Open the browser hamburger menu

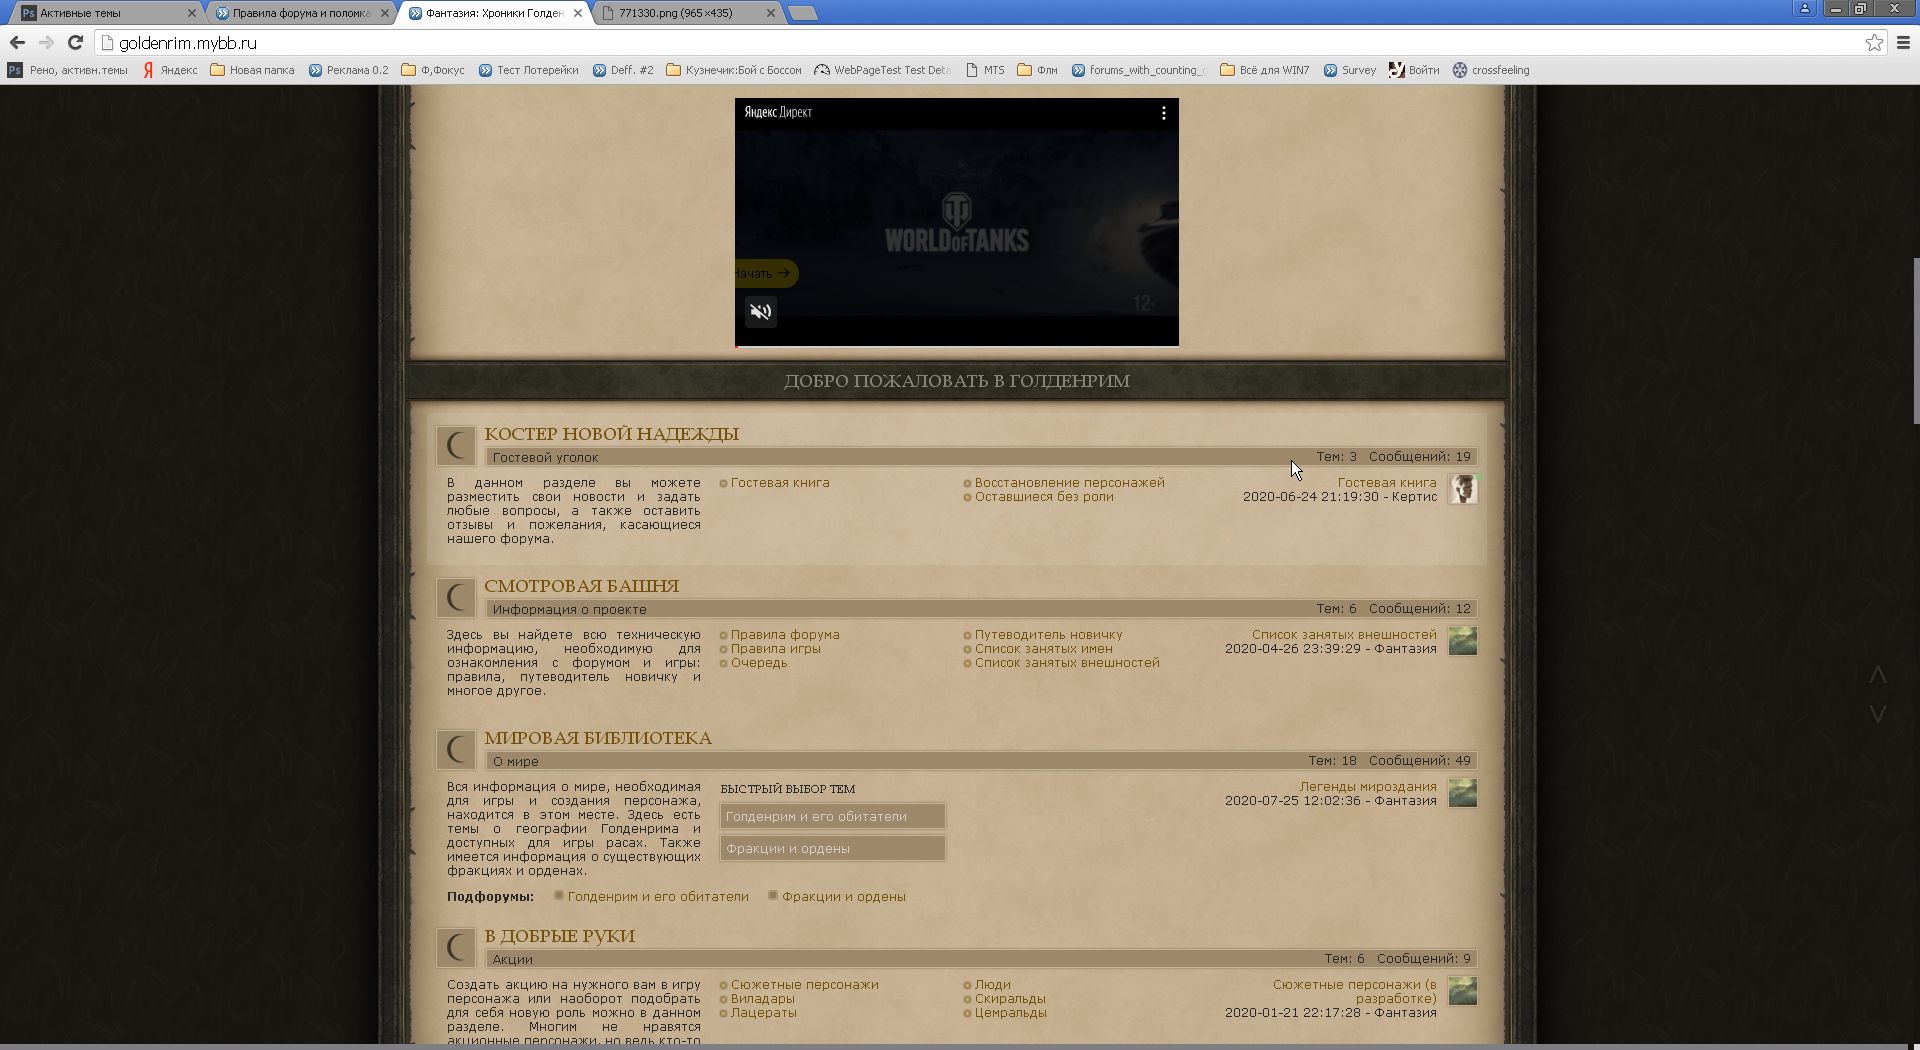1903,42
